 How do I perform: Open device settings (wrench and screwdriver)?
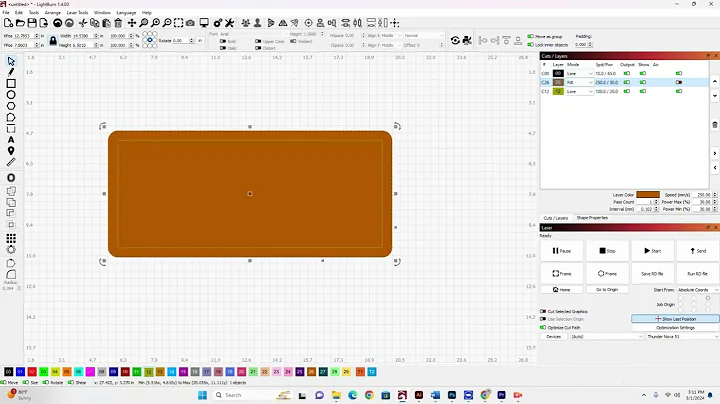(230, 23)
